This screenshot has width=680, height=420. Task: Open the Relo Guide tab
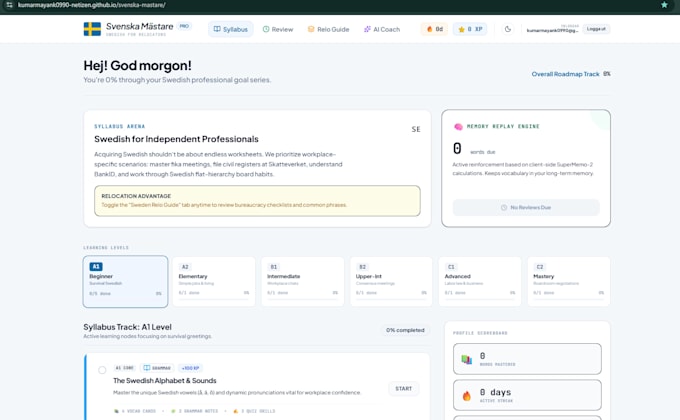tap(328, 29)
